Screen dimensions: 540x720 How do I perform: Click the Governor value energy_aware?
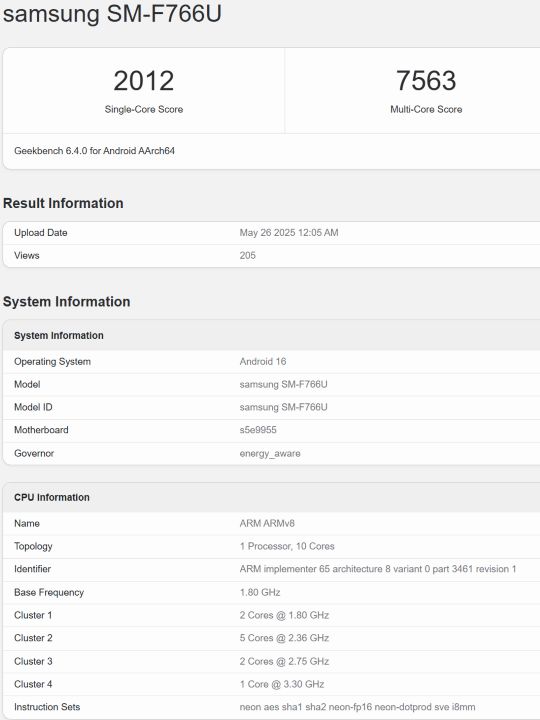coord(270,454)
